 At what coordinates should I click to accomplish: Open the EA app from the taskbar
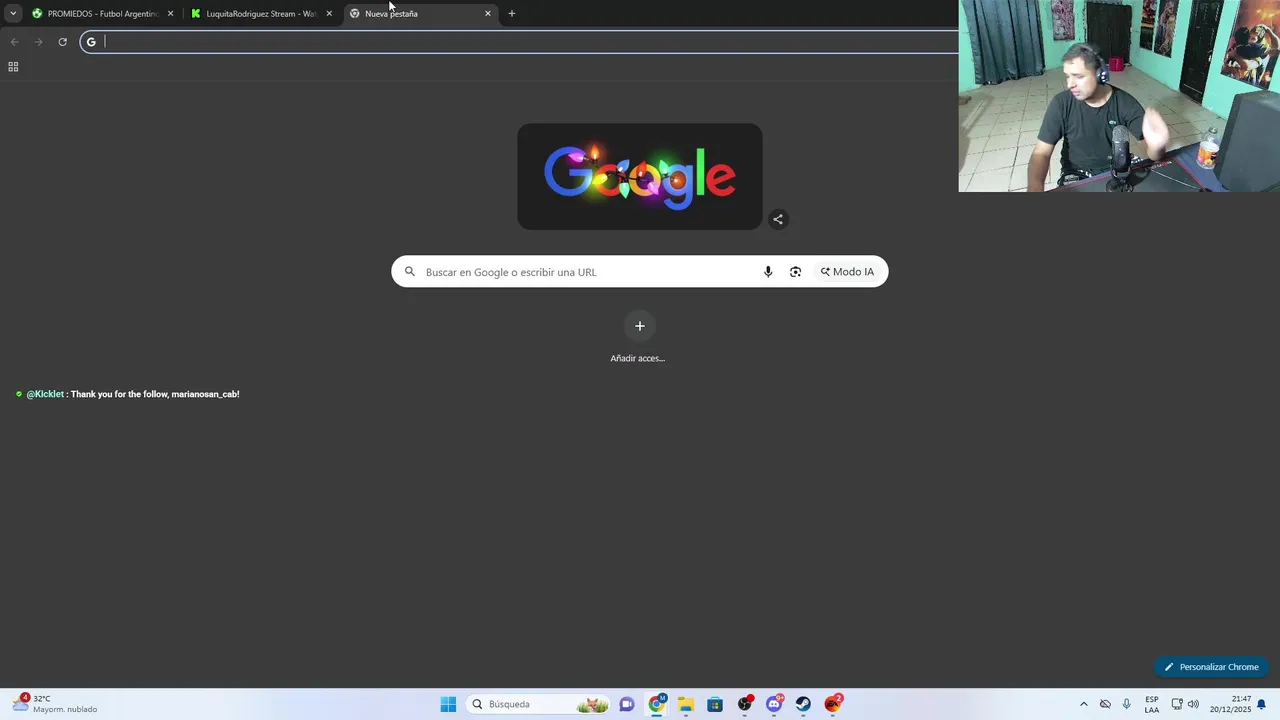(833, 704)
